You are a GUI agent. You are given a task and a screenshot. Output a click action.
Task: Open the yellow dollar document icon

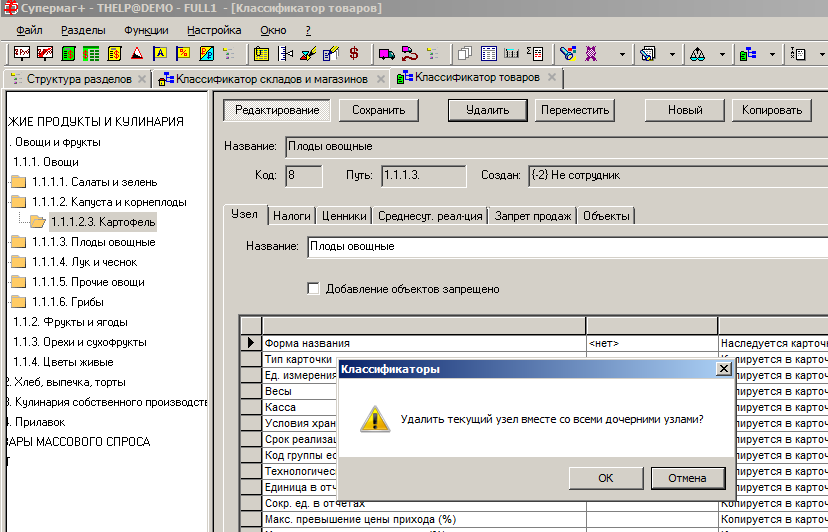(x=114, y=53)
